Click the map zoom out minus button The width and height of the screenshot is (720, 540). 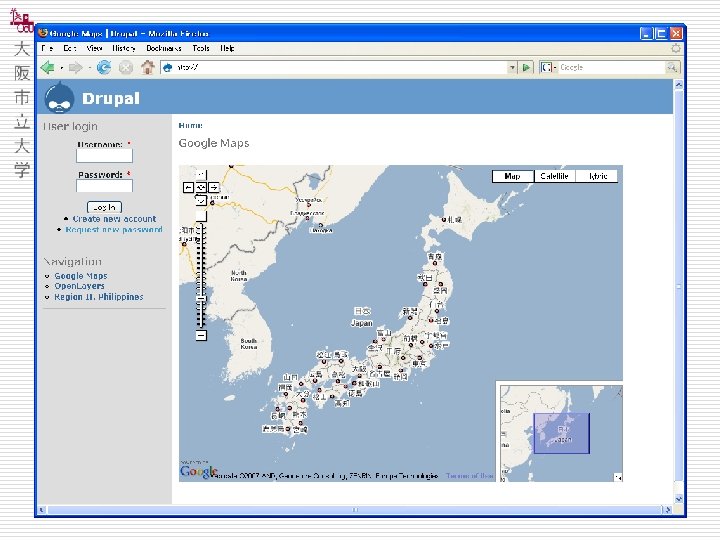tap(201, 335)
